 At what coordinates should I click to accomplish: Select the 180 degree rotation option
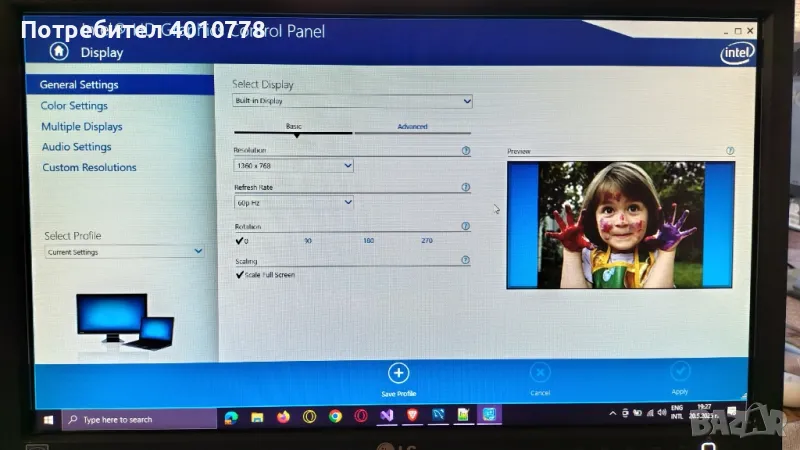pyautogui.click(x=368, y=241)
